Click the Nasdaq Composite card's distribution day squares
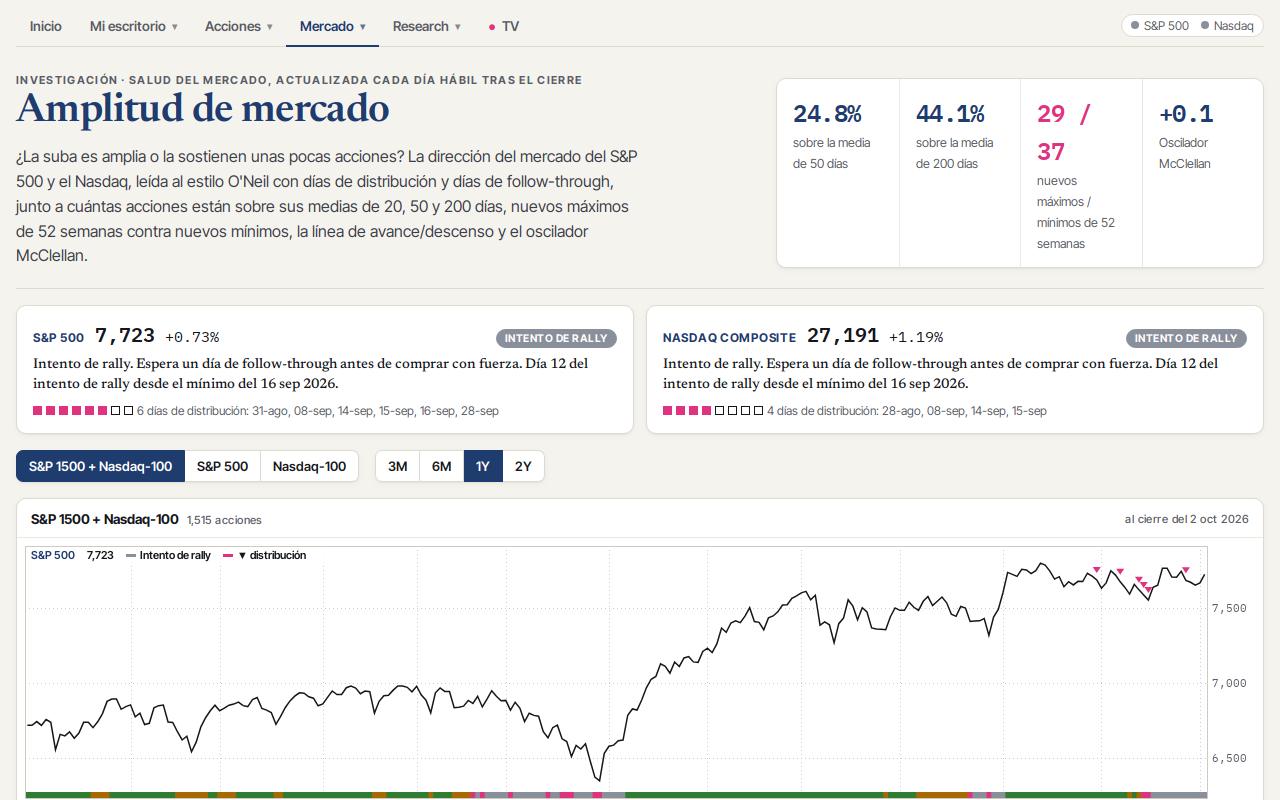1280x800 pixels. [713, 411]
